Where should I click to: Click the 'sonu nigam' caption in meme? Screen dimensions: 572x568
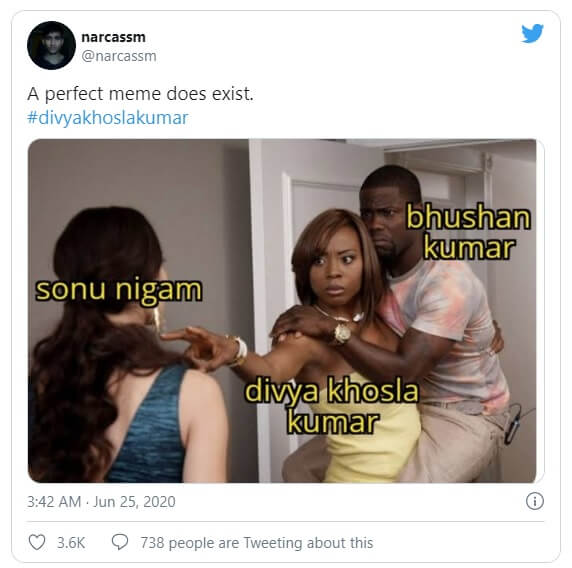point(118,291)
